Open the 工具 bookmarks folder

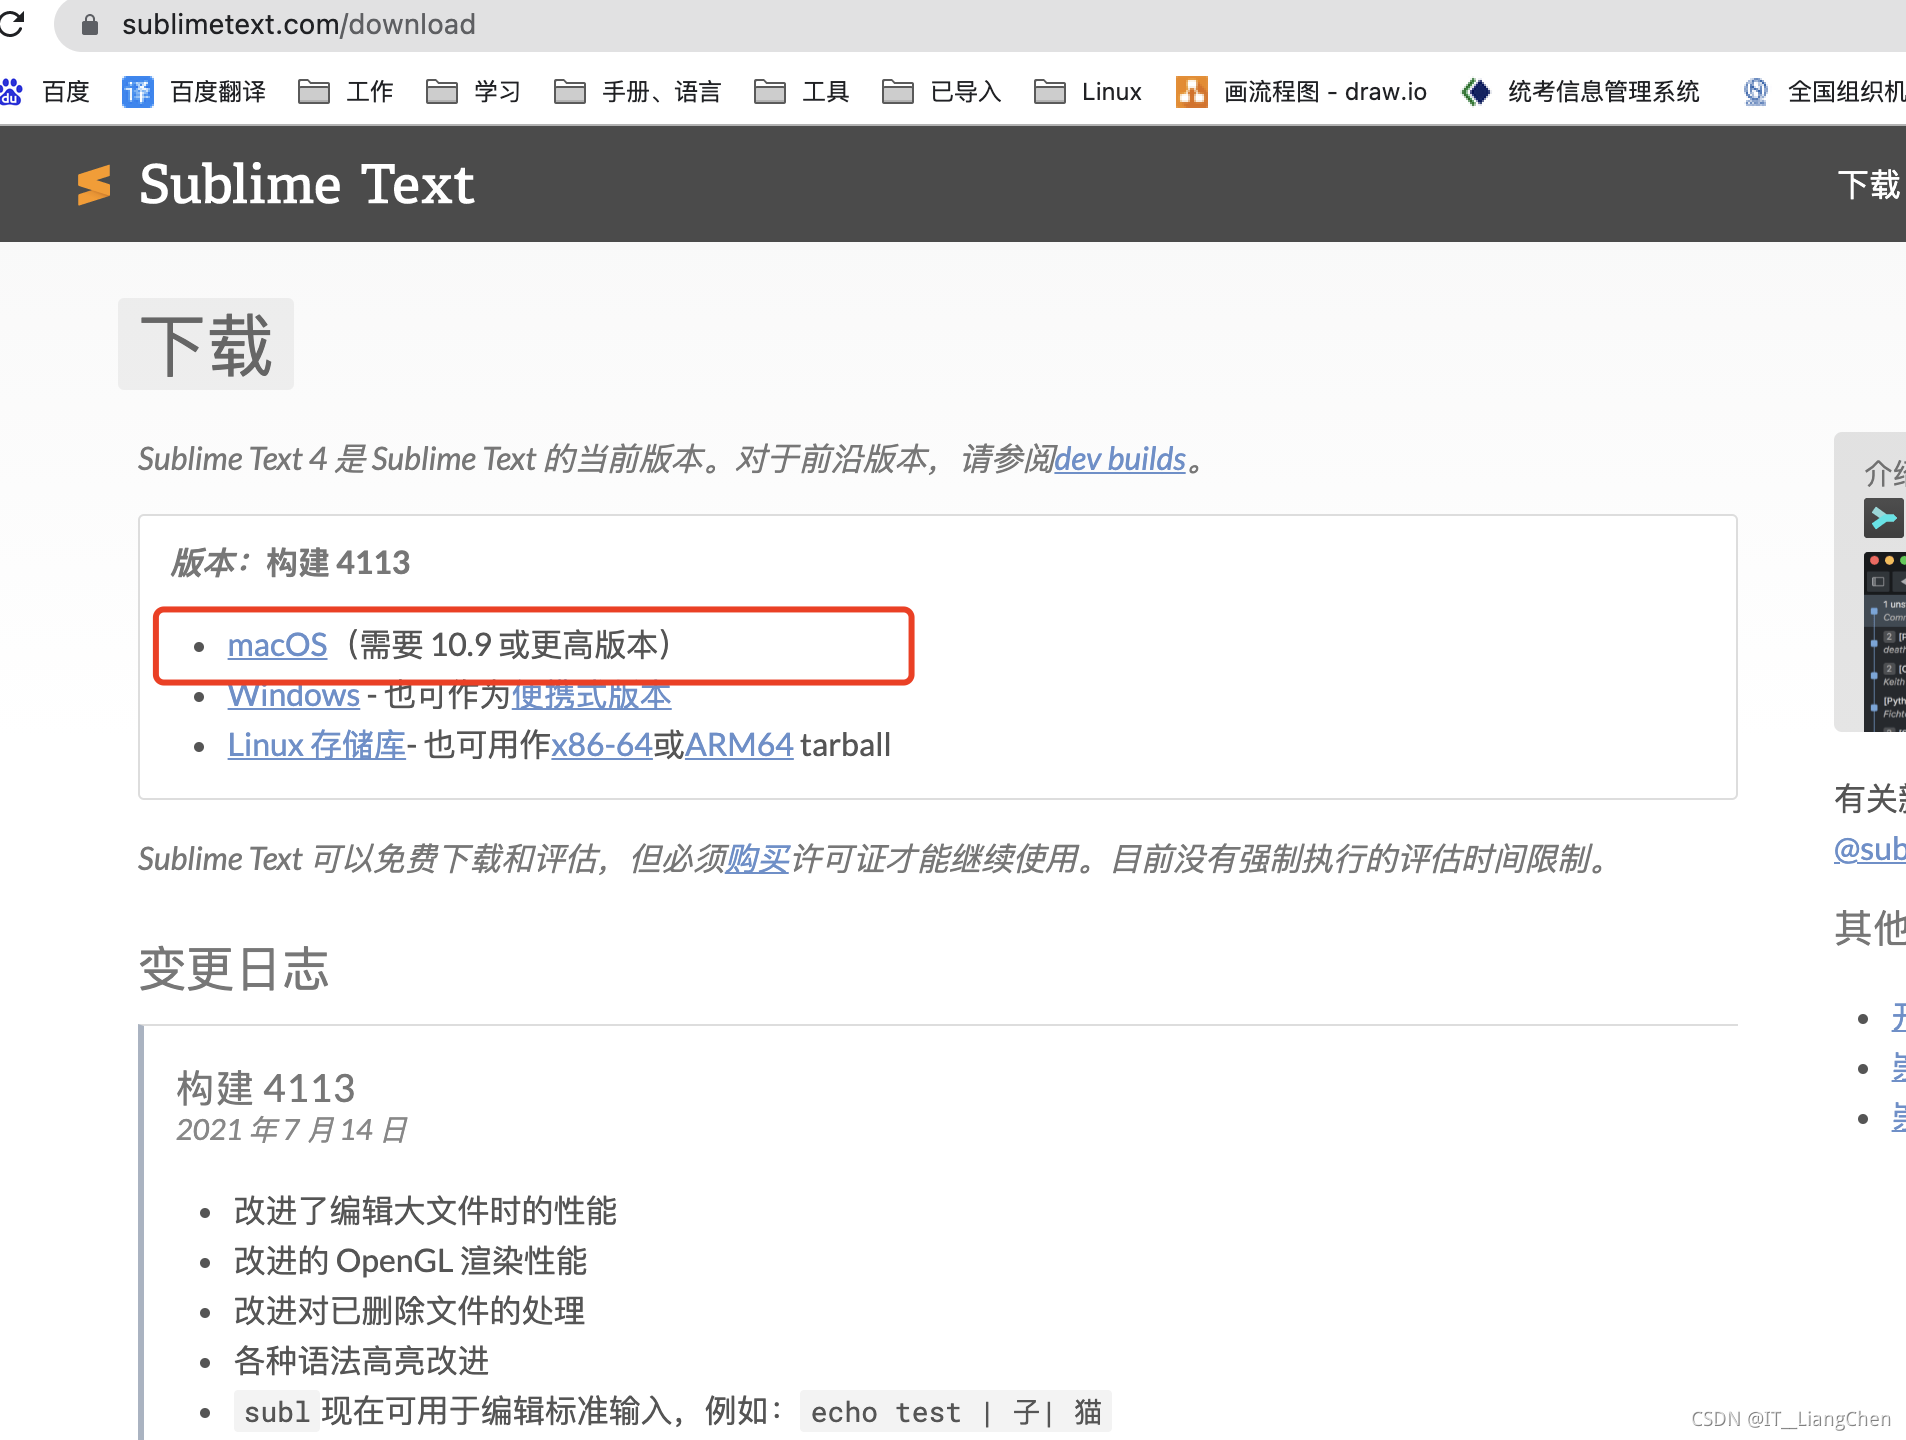tap(802, 92)
